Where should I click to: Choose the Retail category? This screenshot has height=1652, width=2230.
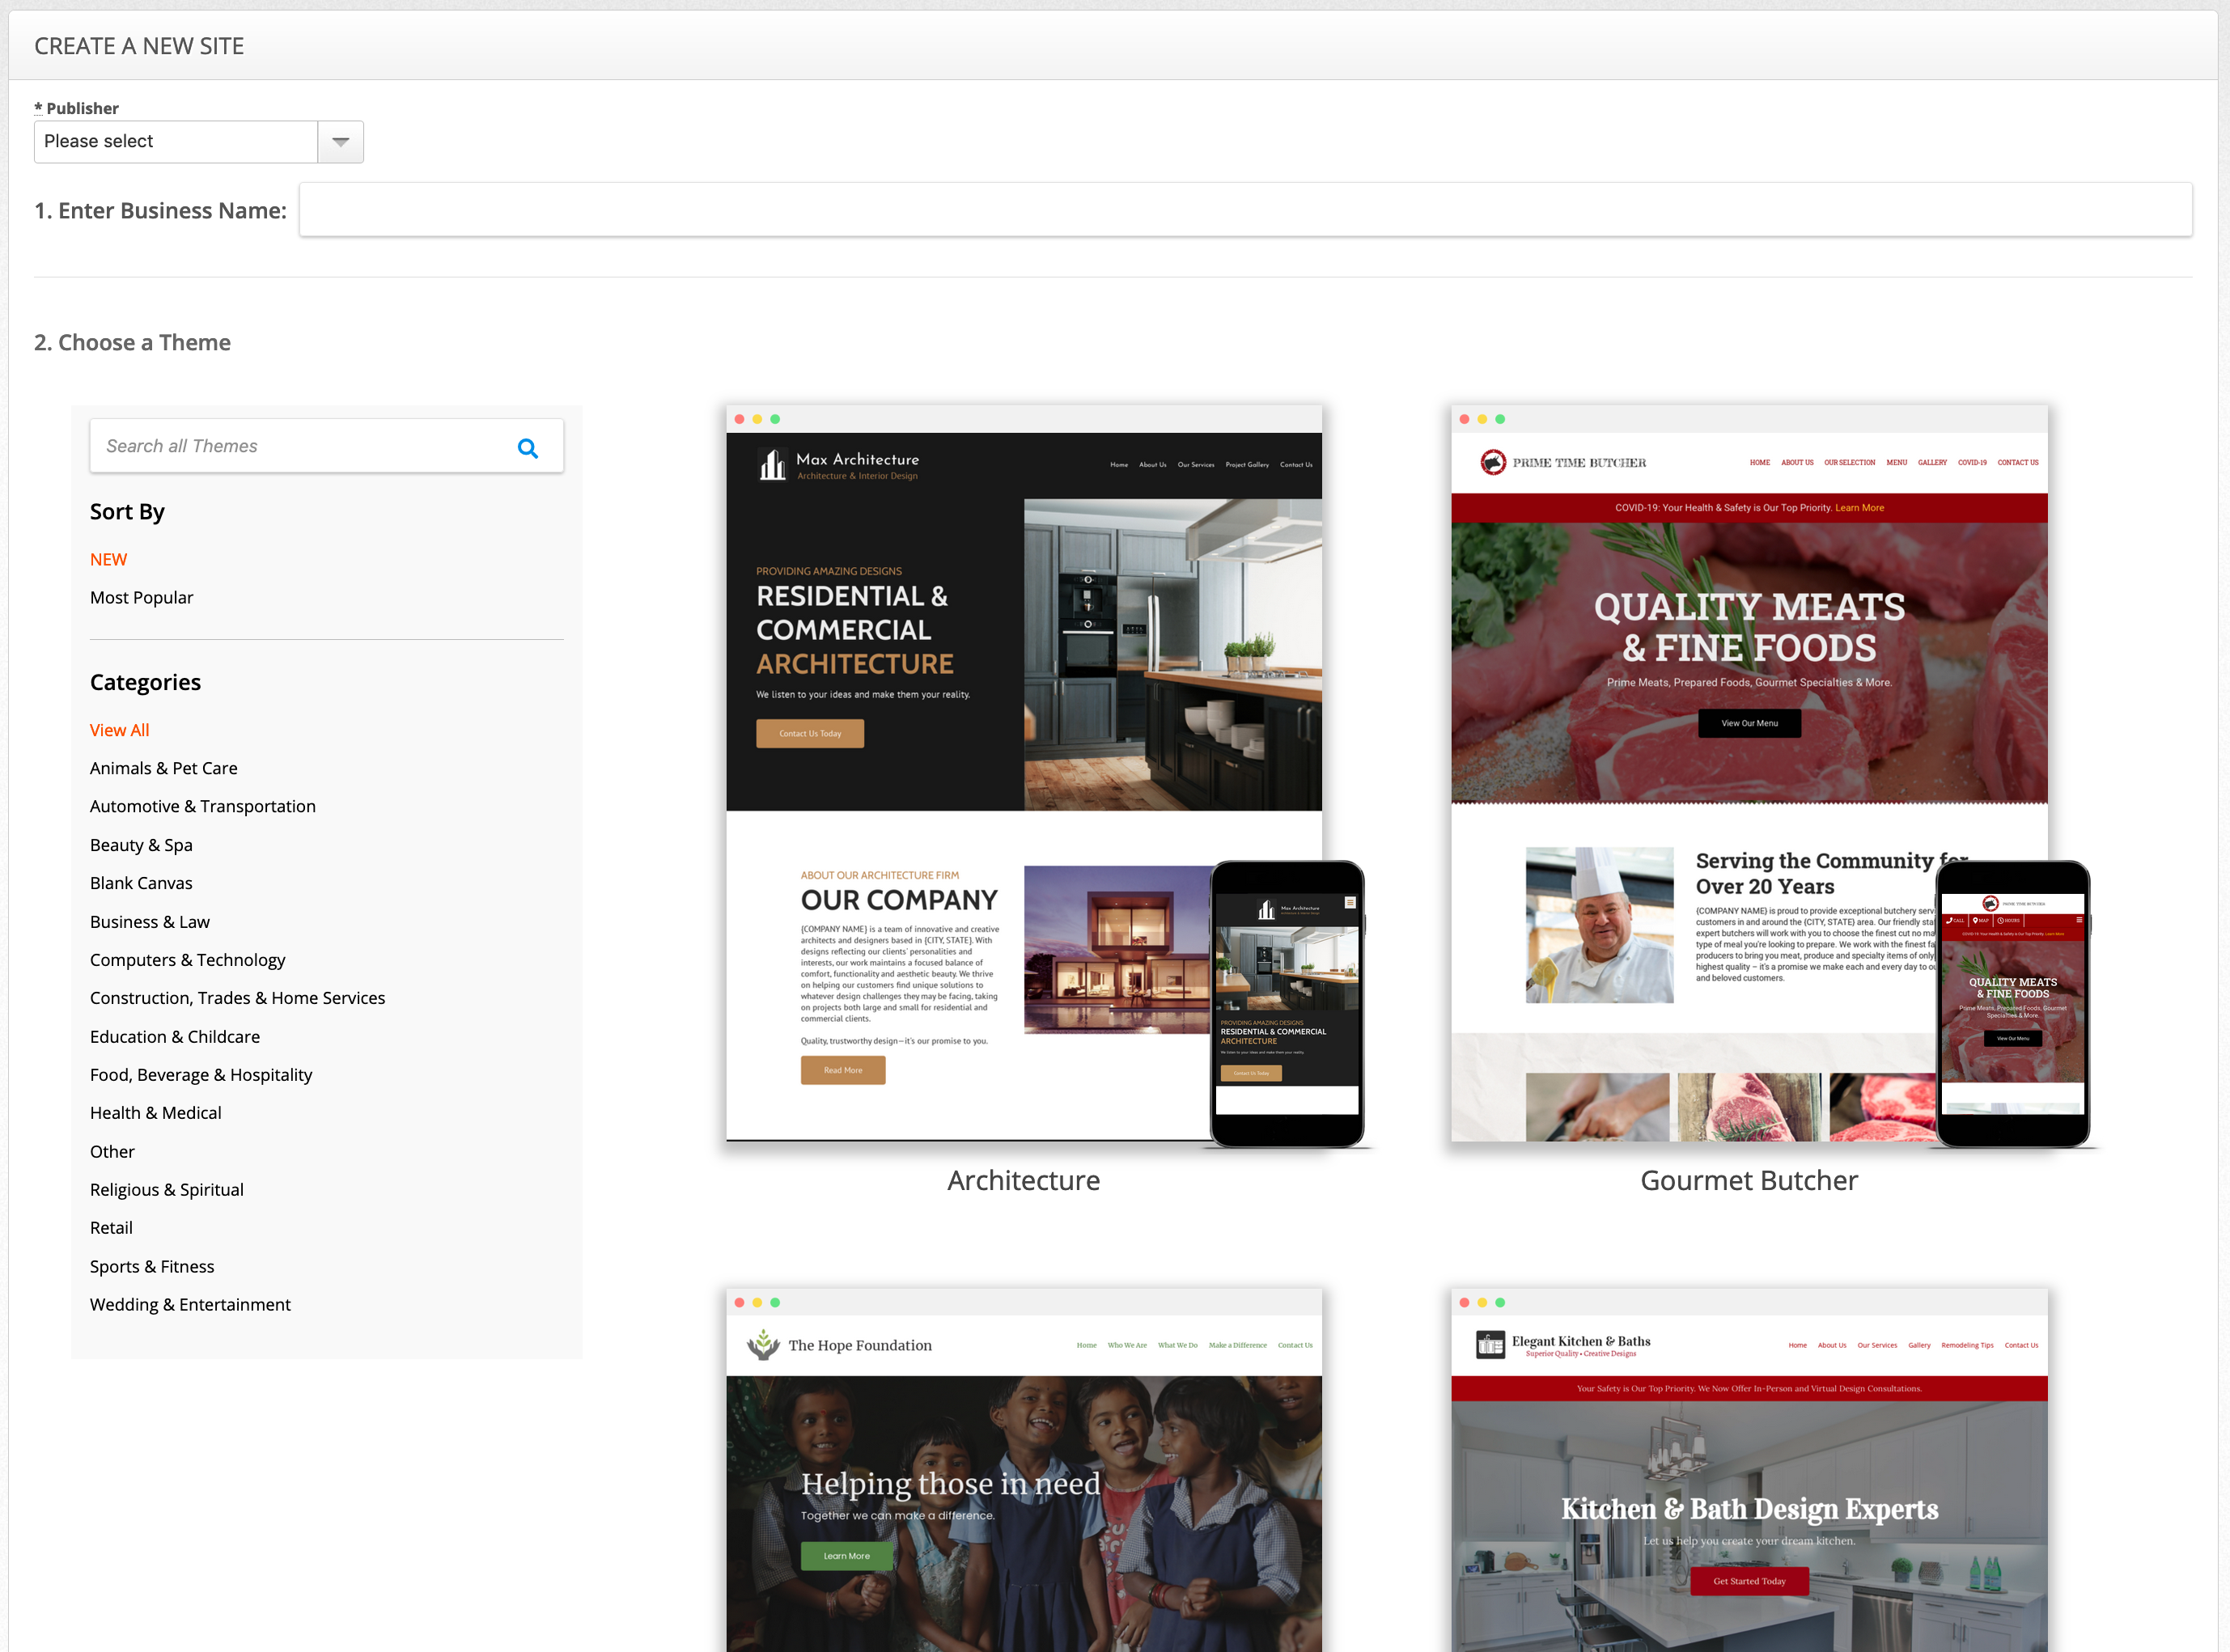111,1228
